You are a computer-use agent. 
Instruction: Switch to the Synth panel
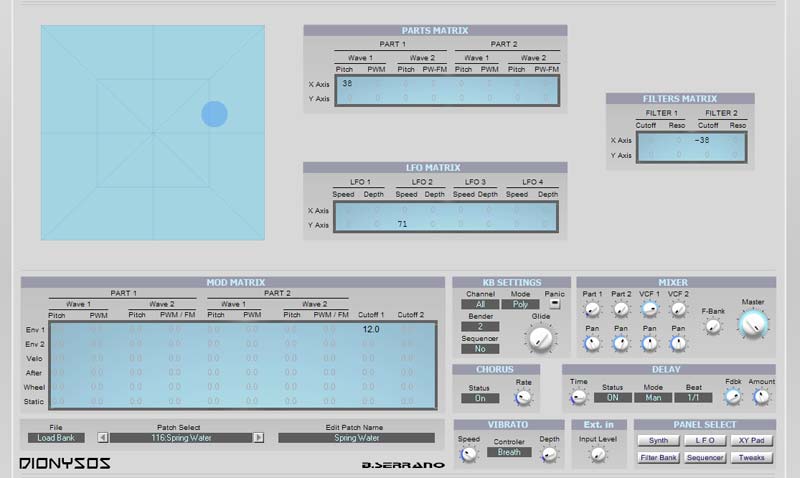[x=658, y=440]
